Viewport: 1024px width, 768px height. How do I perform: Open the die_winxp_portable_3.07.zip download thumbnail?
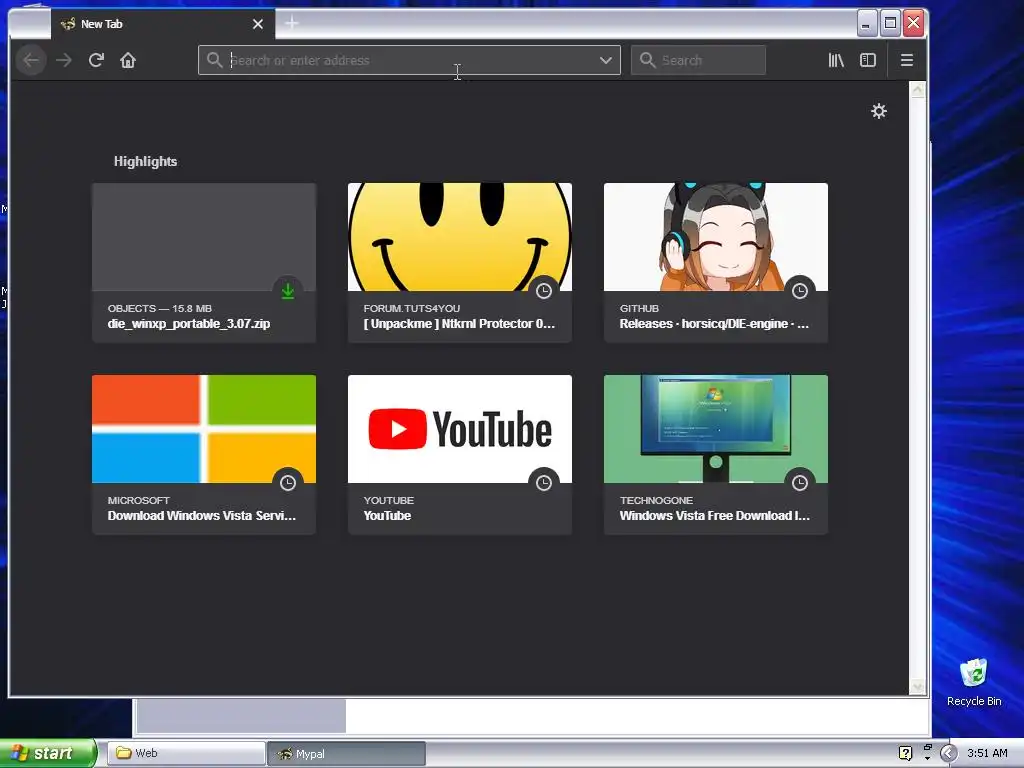point(204,237)
